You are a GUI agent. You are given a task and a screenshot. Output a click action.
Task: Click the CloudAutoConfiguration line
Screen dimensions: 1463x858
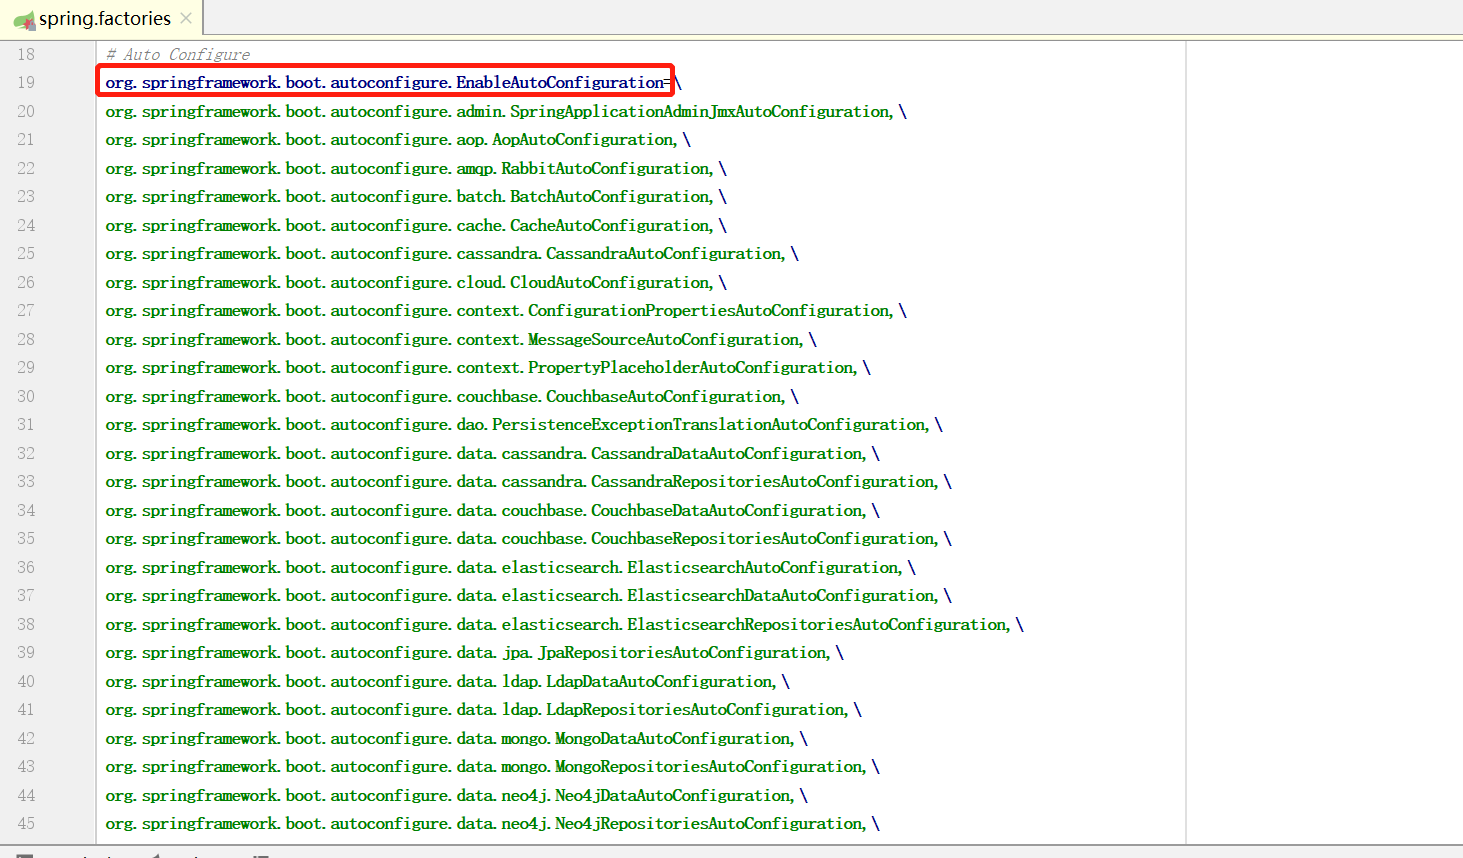tap(416, 282)
